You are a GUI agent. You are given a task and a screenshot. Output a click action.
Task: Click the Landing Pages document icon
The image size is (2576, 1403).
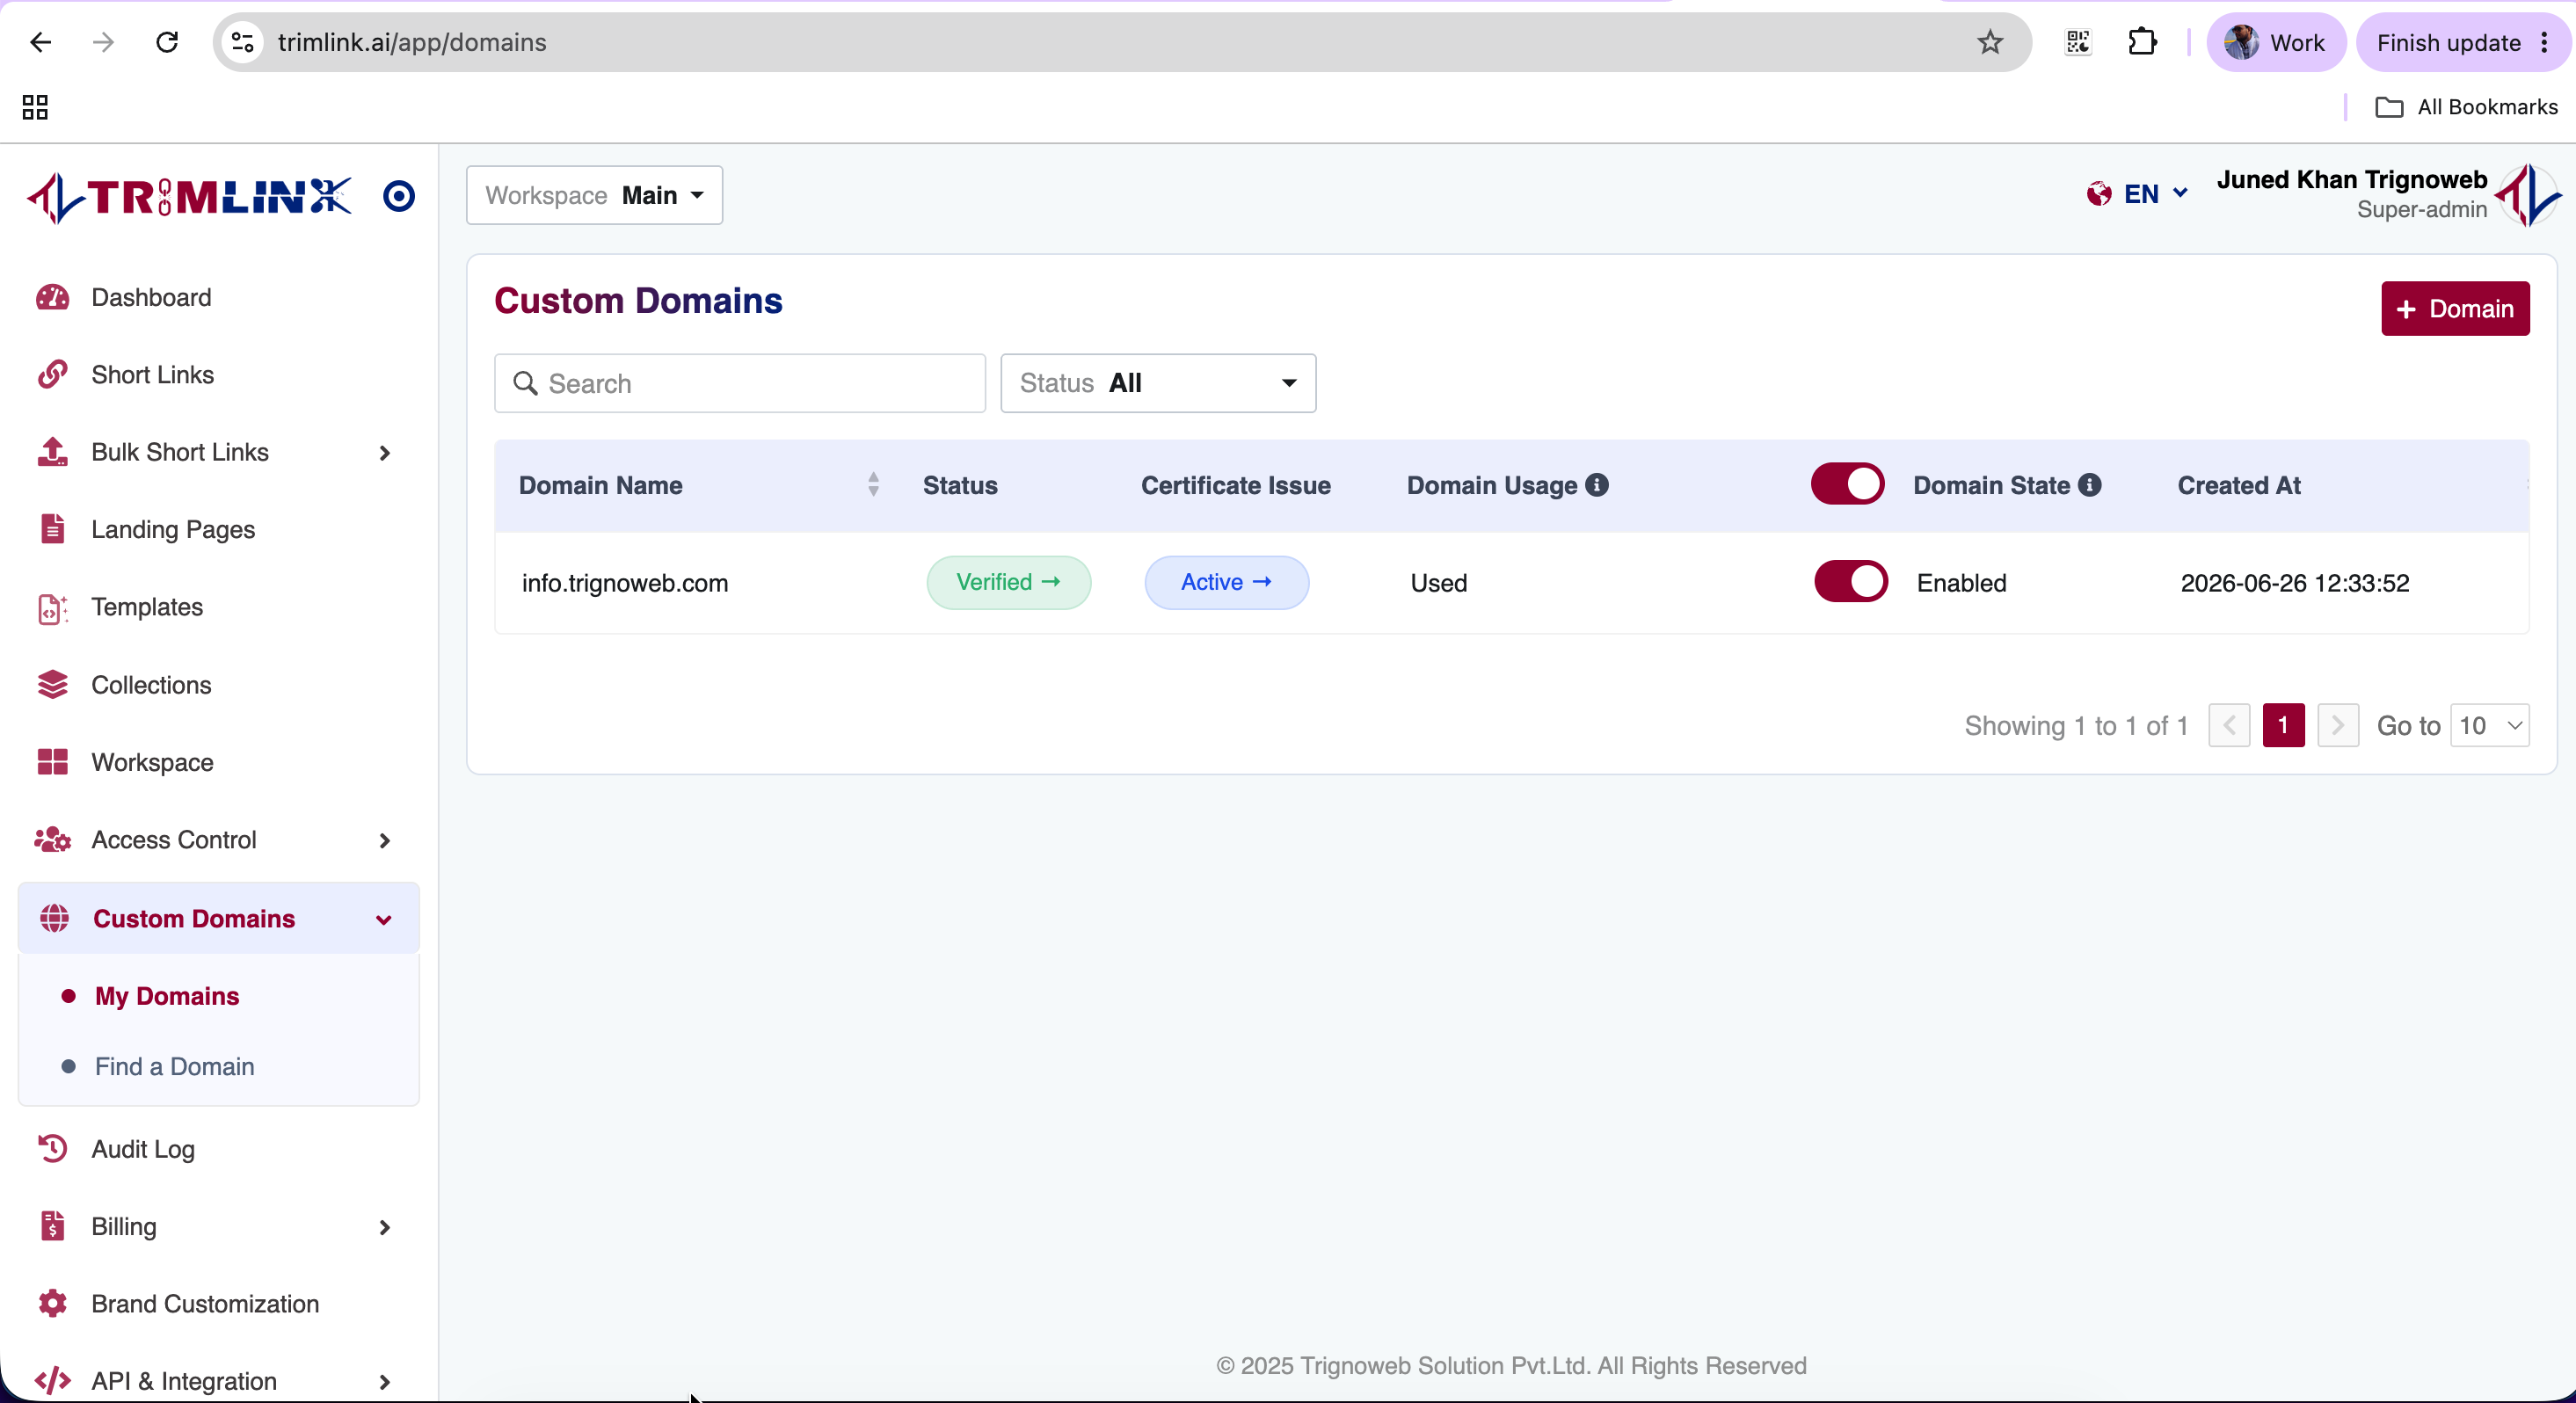[x=52, y=528]
